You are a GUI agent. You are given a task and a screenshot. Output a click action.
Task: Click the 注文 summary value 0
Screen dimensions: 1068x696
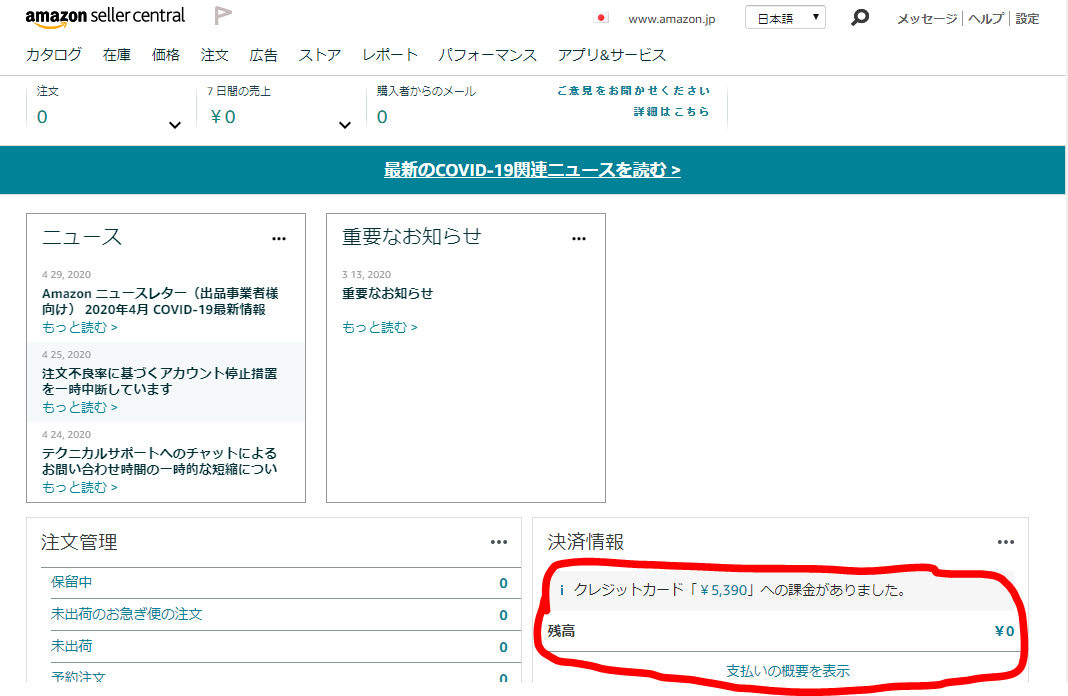pos(42,117)
